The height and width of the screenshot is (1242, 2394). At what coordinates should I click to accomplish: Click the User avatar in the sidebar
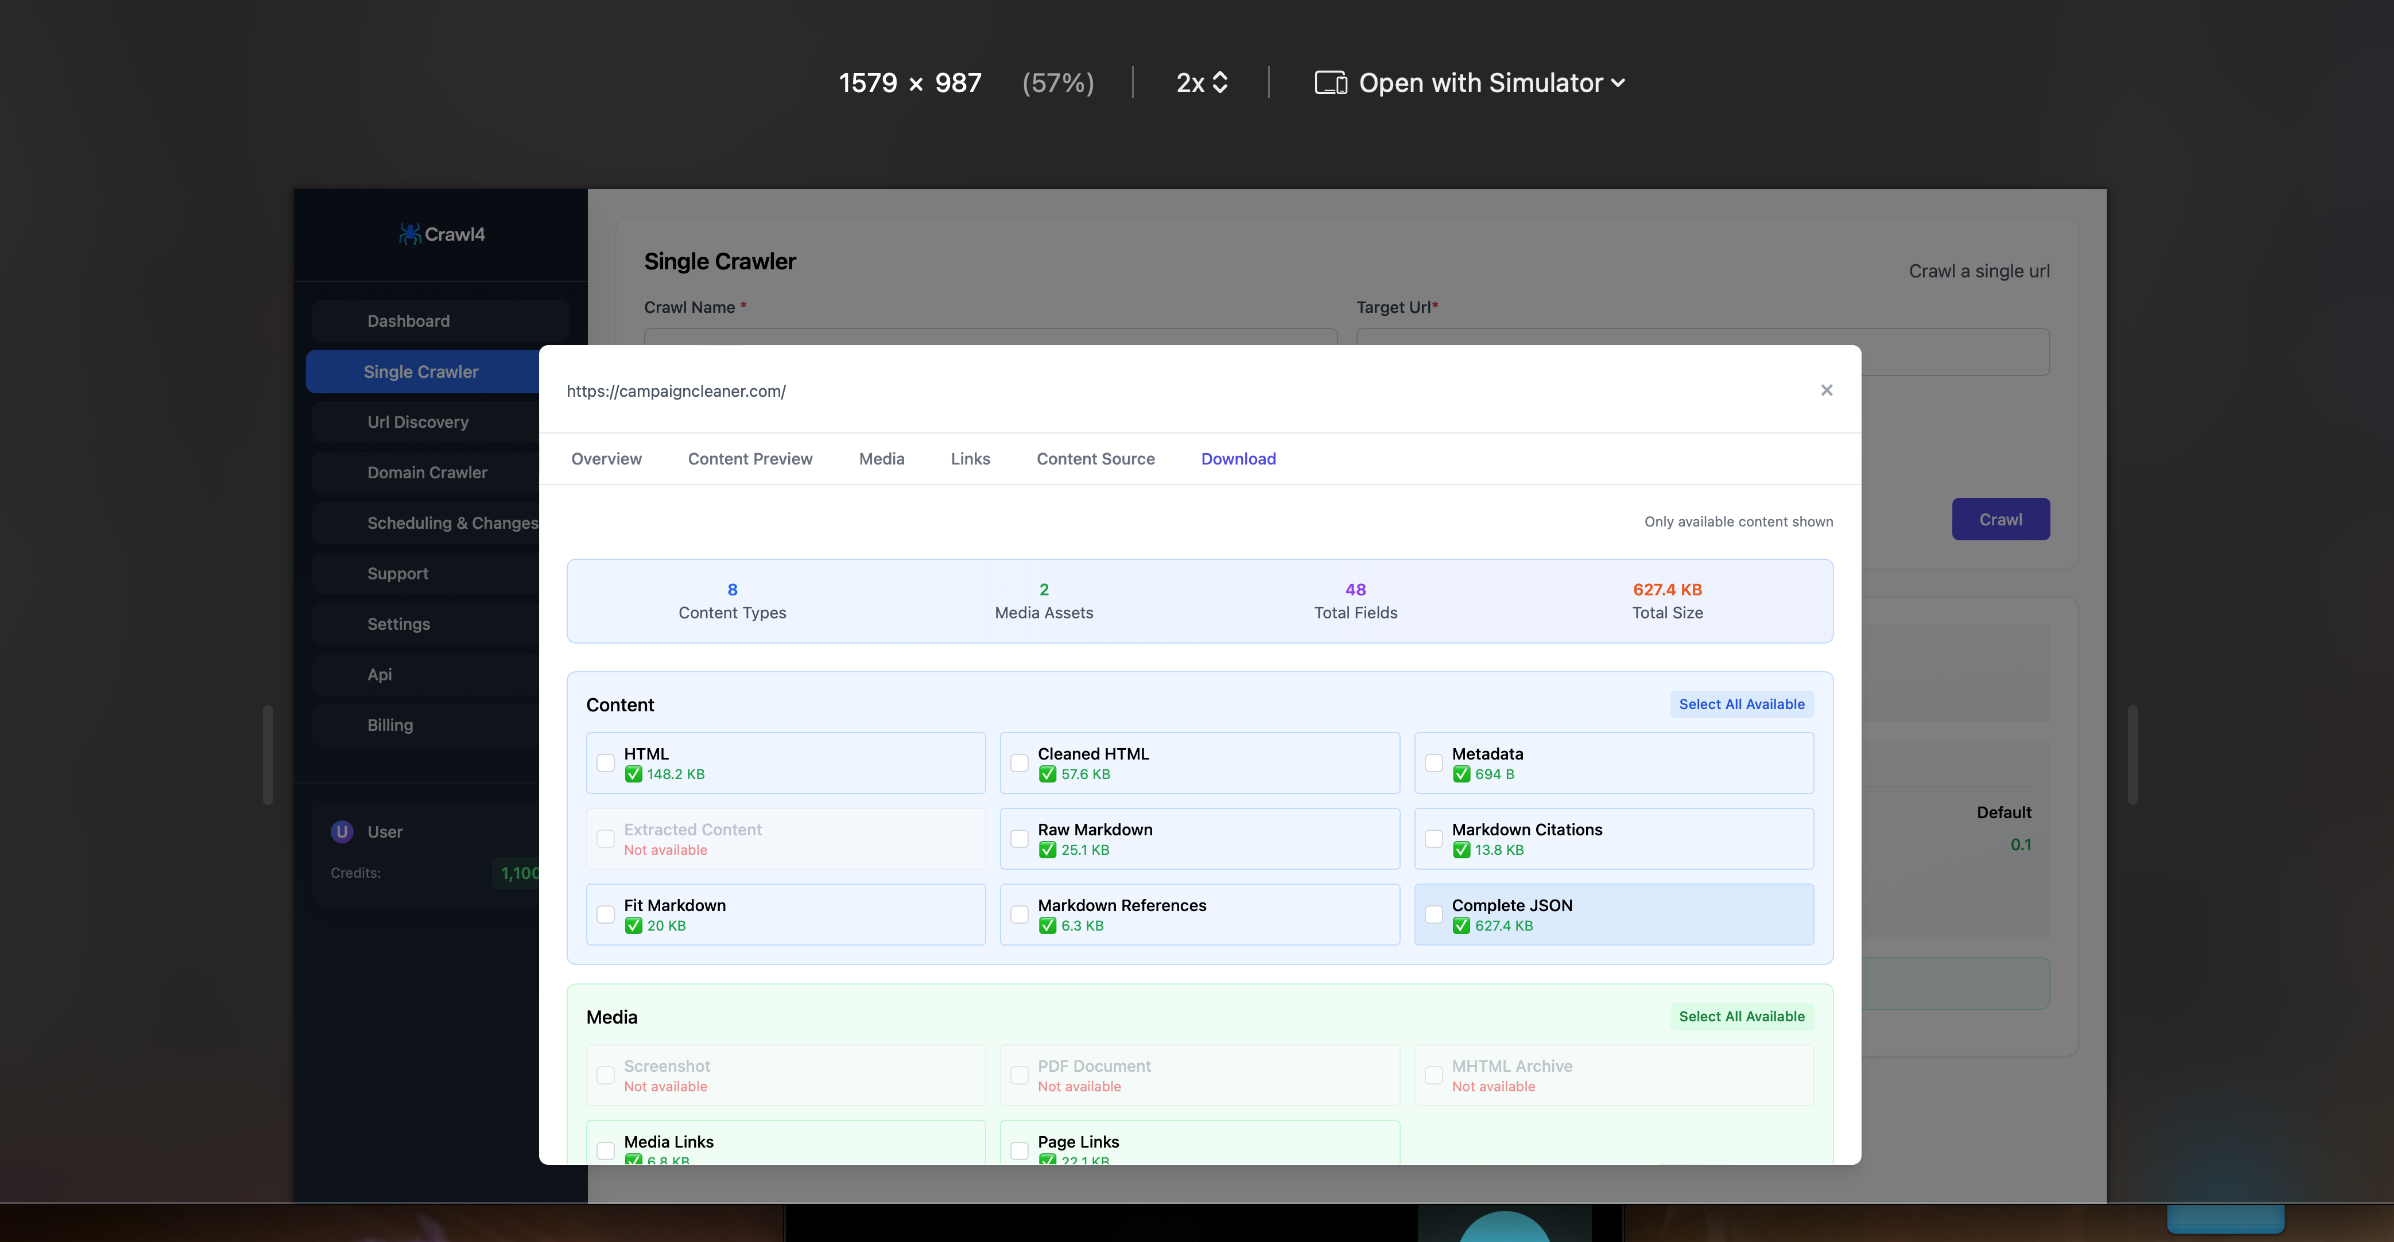(x=341, y=831)
